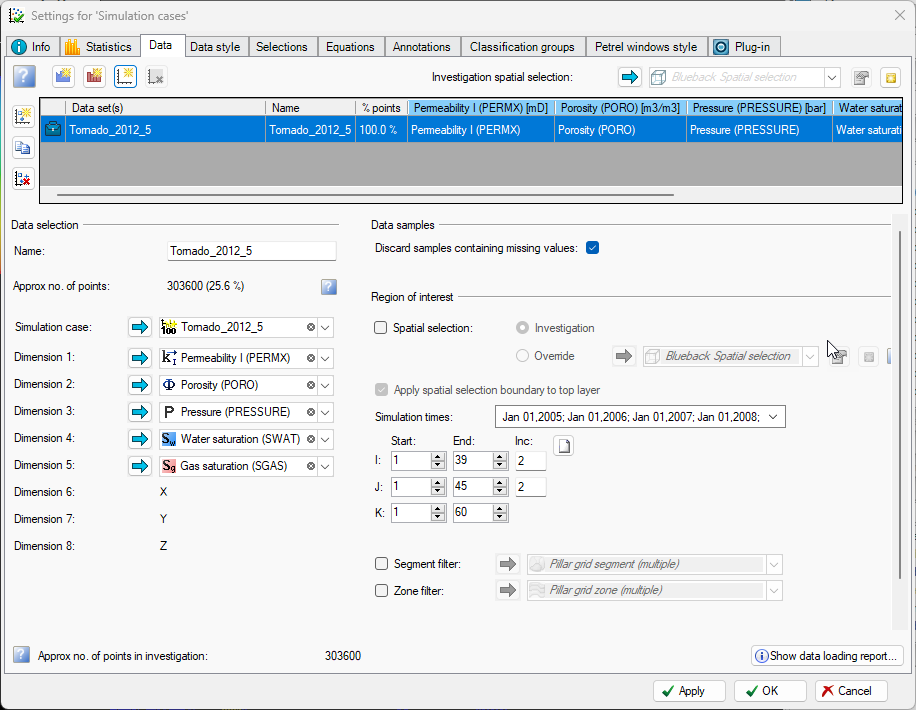Viewport: 916px width, 710px height.
Task: Click blue arrow beside Investigation spatial selection
Action: (x=630, y=77)
